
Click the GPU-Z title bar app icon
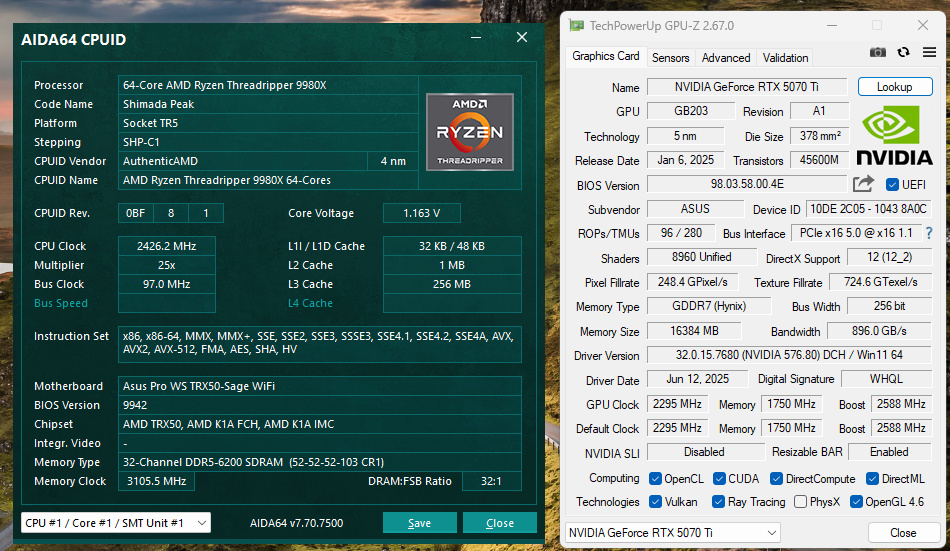pos(577,25)
